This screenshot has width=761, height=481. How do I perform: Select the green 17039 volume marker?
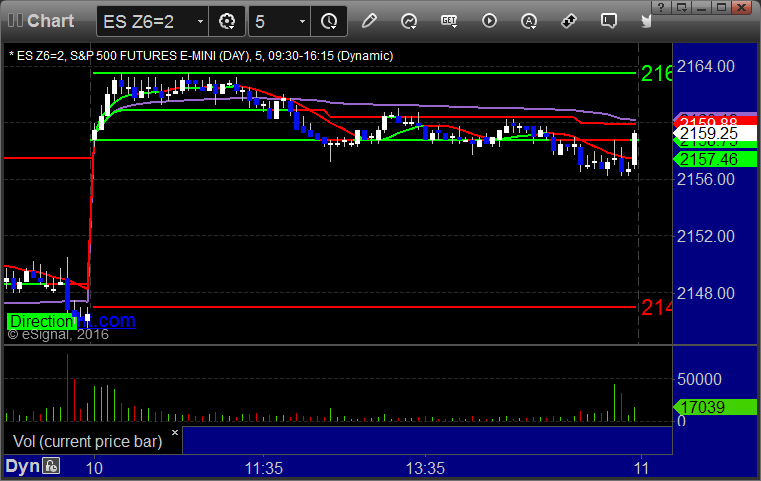pos(715,407)
